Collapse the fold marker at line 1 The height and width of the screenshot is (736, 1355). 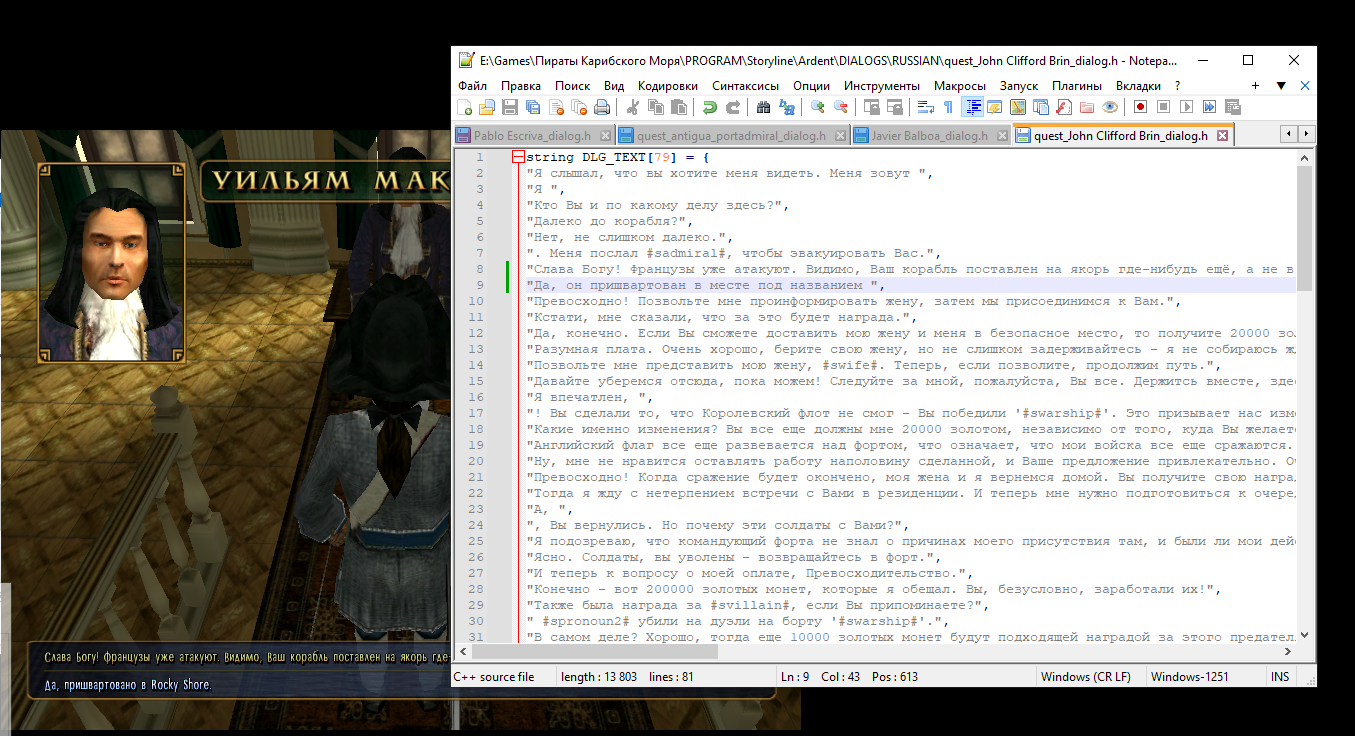pos(517,157)
